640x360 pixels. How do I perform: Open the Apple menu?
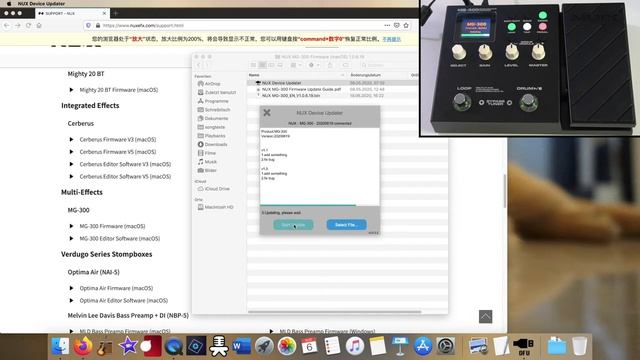click(x=9, y=3)
